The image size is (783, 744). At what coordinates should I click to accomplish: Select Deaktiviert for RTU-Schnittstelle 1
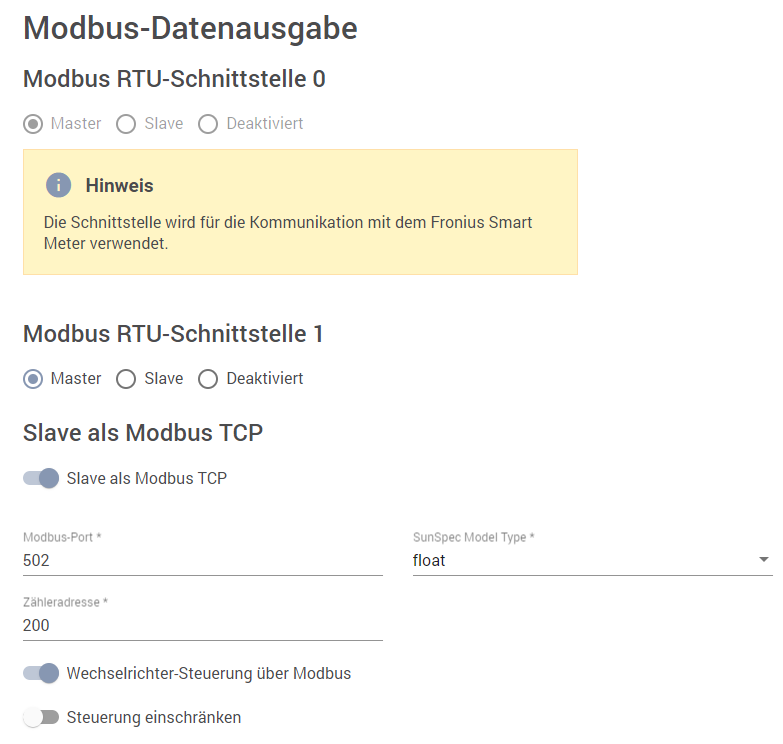[x=208, y=379]
